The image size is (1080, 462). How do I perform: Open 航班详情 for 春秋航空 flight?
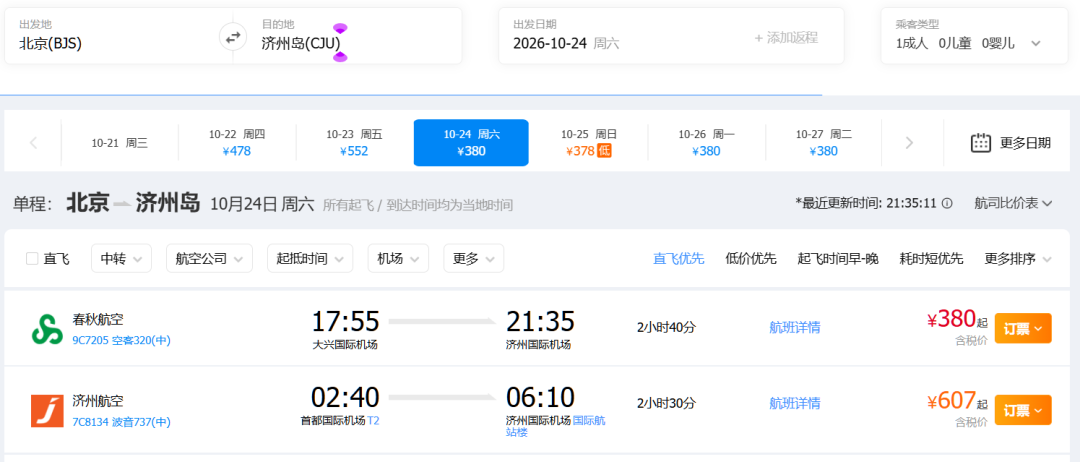click(x=795, y=328)
